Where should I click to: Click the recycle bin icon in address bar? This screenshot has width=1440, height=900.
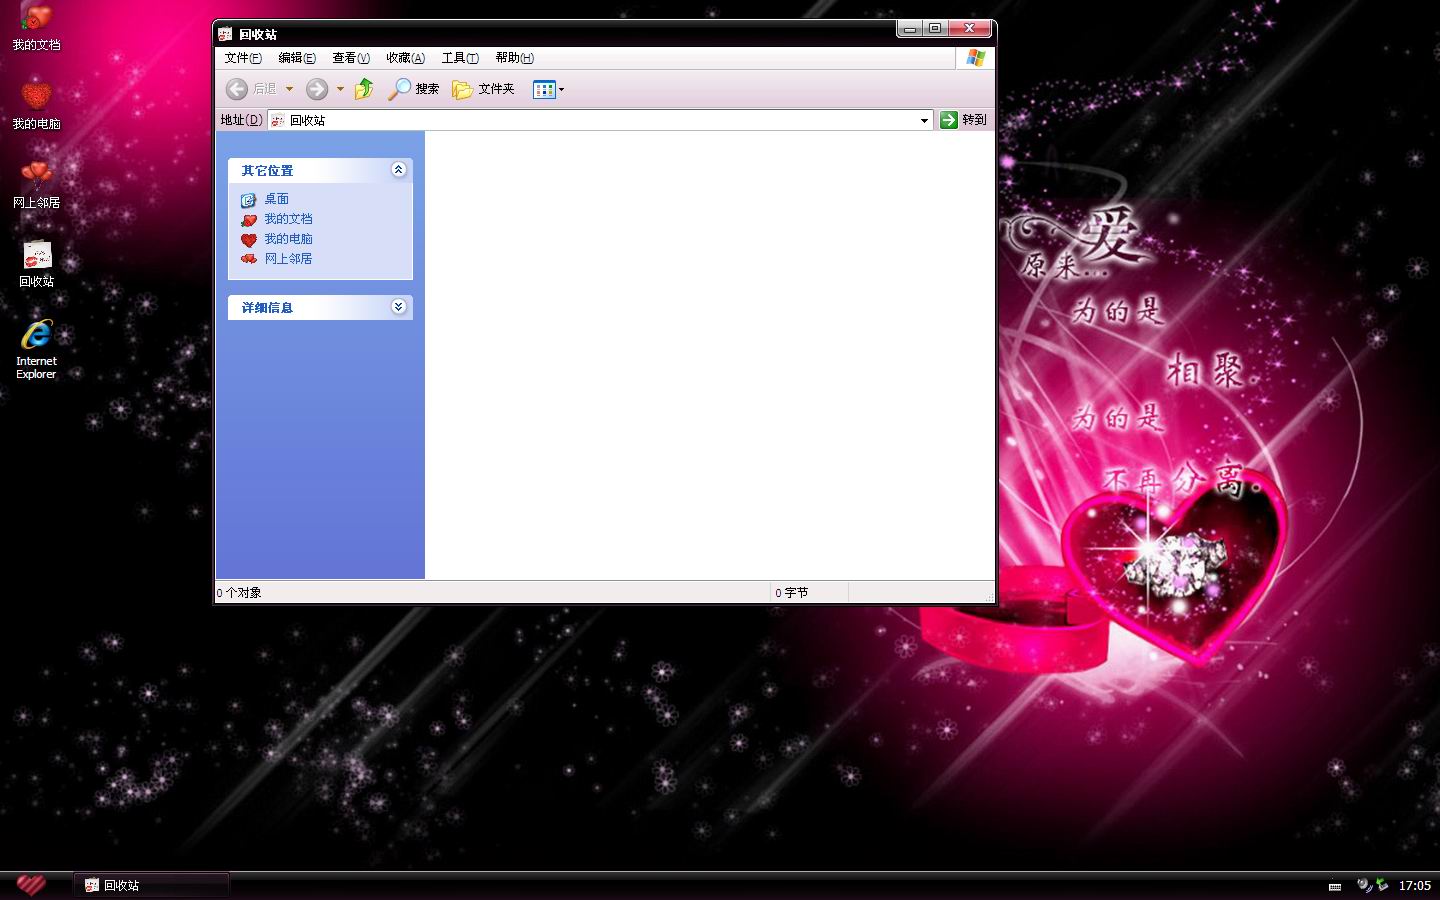pos(278,120)
